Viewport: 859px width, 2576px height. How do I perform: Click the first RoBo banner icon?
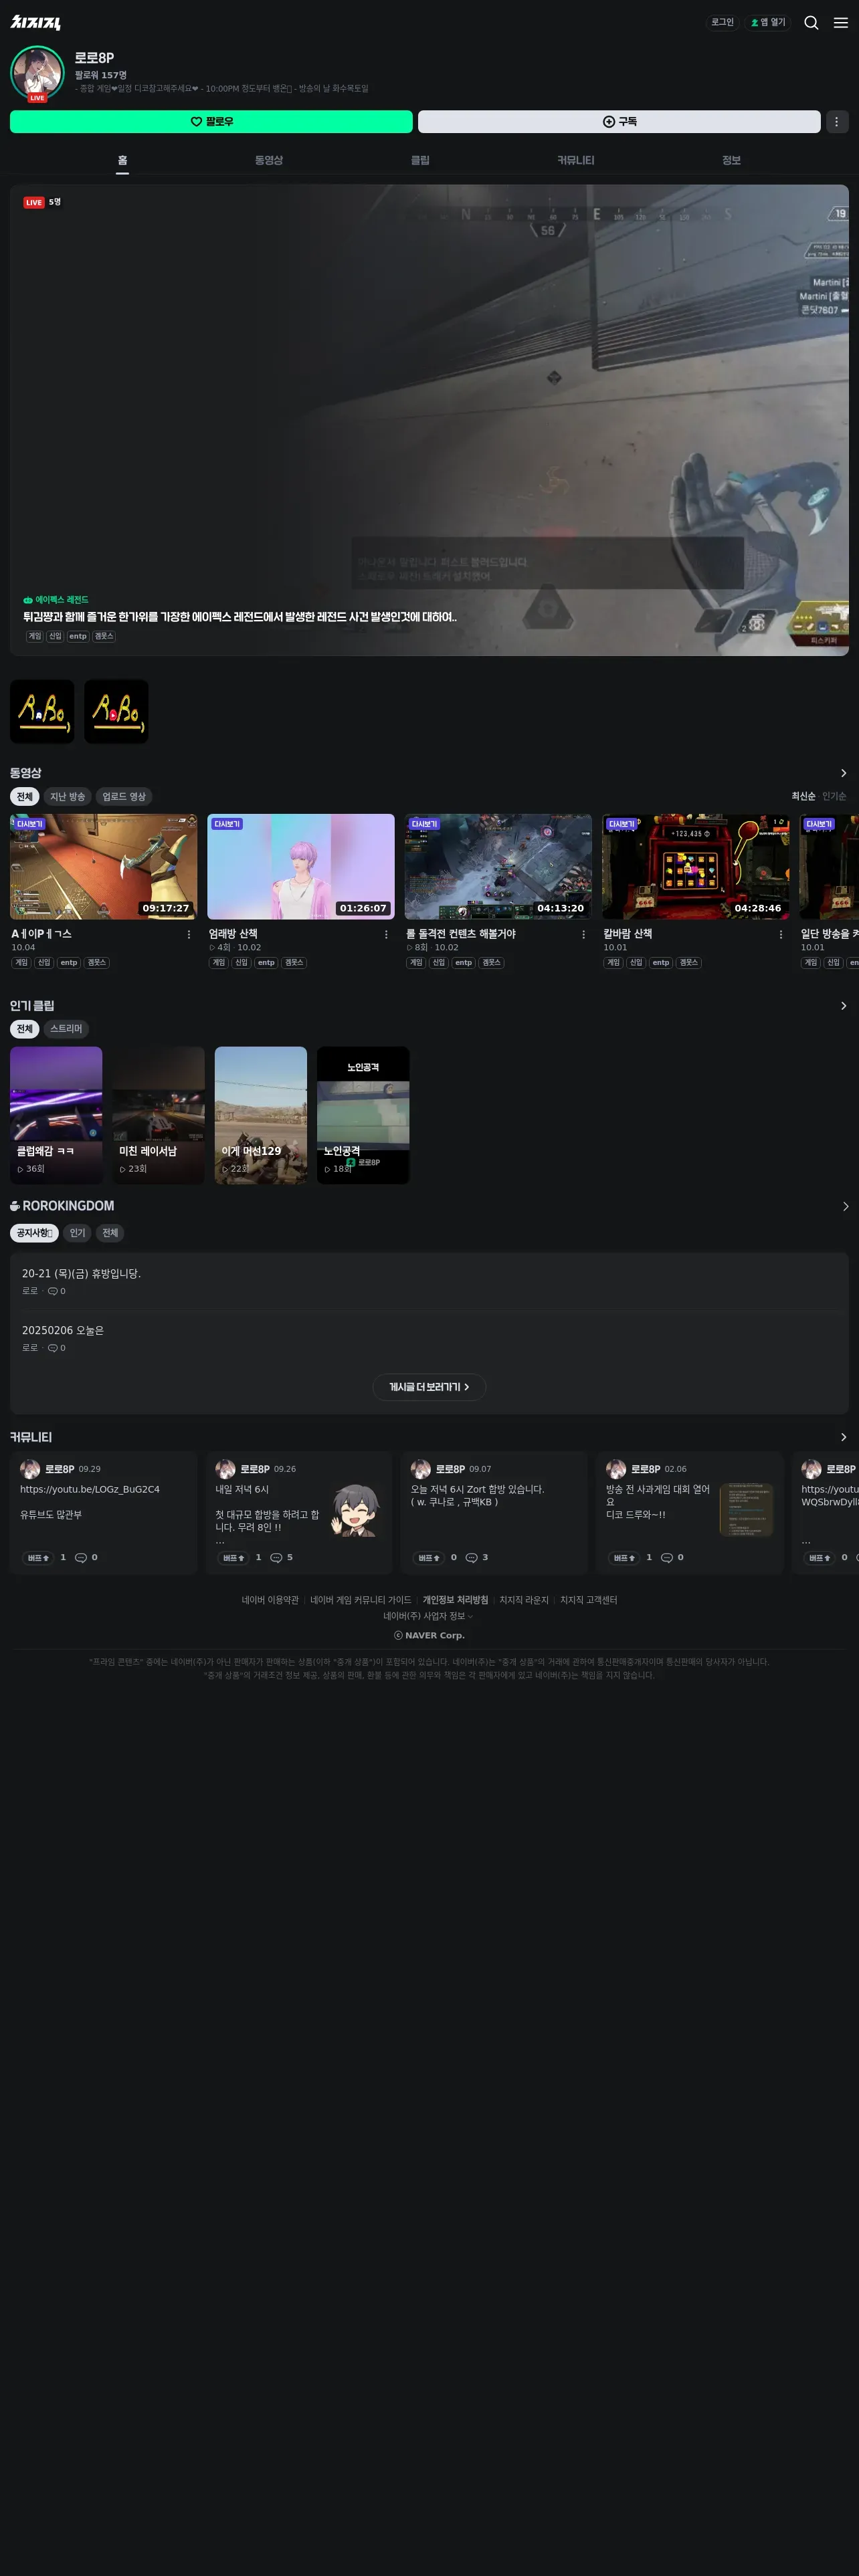pyautogui.click(x=42, y=711)
